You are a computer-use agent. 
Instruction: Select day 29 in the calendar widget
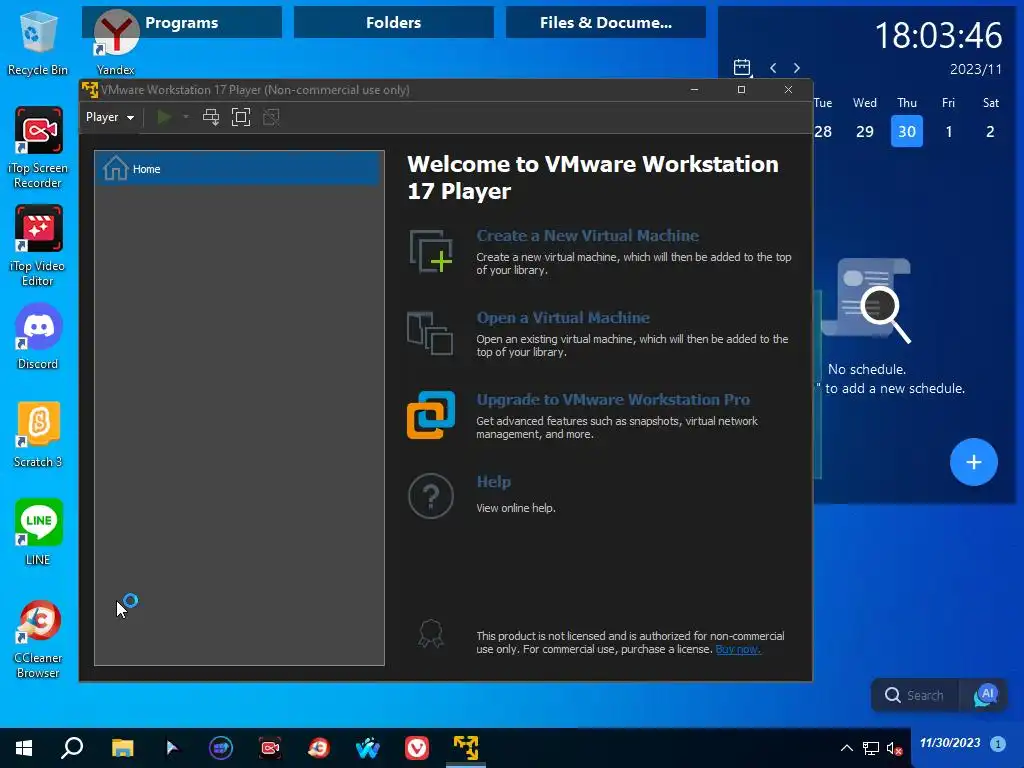pos(865,131)
